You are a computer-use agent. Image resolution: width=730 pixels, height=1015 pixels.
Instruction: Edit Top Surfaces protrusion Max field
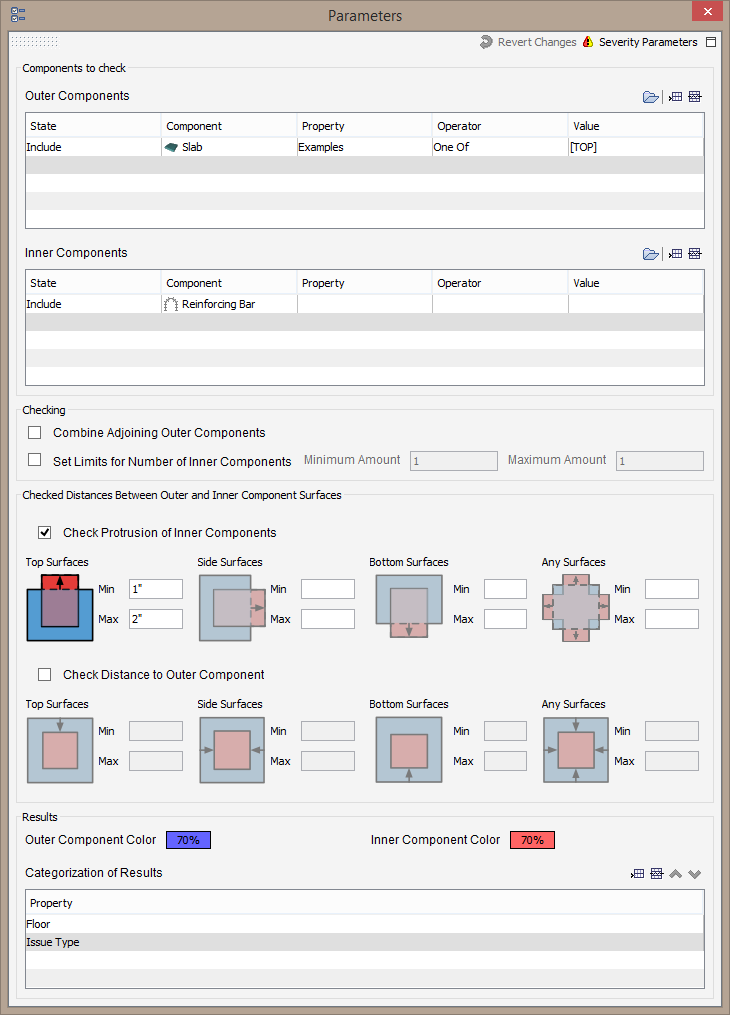156,619
